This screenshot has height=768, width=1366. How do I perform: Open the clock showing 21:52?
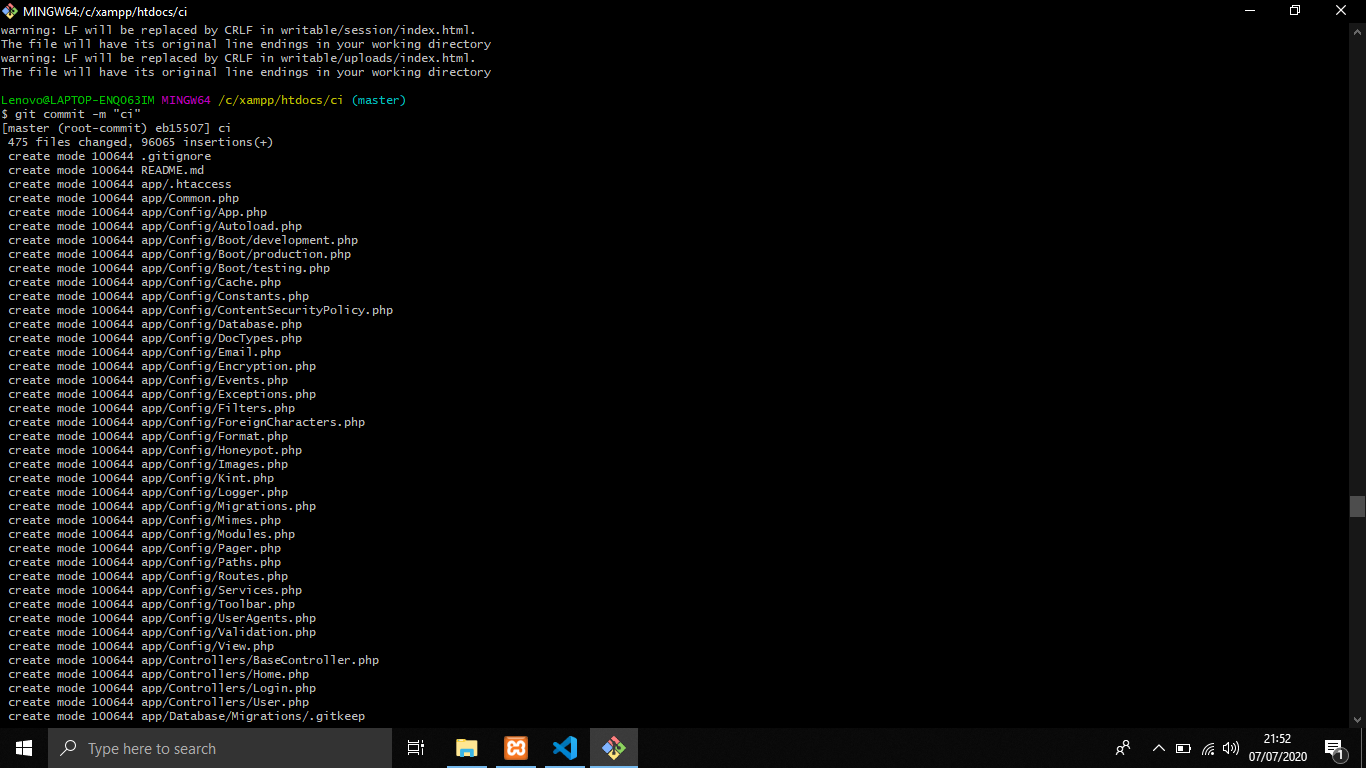[1277, 748]
